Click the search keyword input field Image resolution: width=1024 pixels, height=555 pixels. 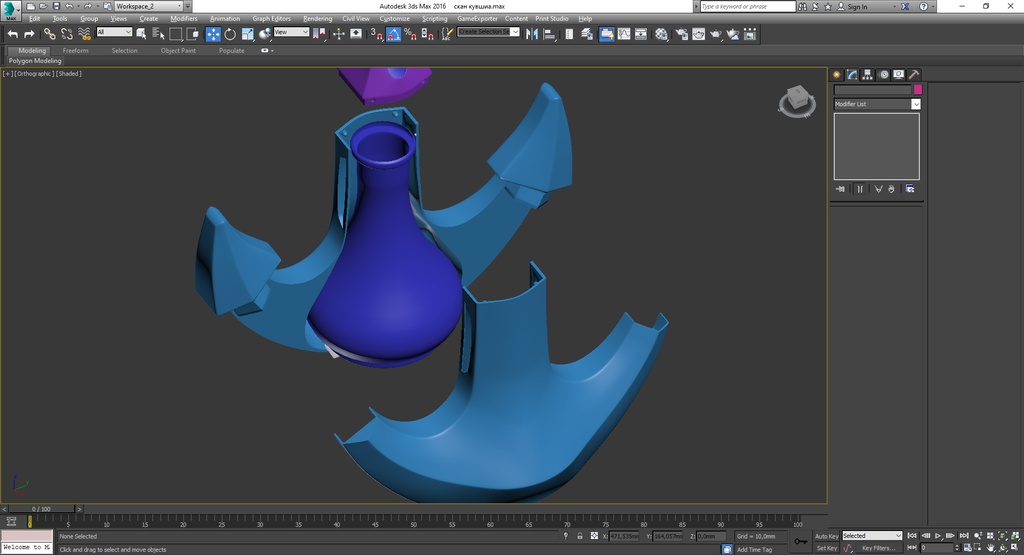click(748, 7)
